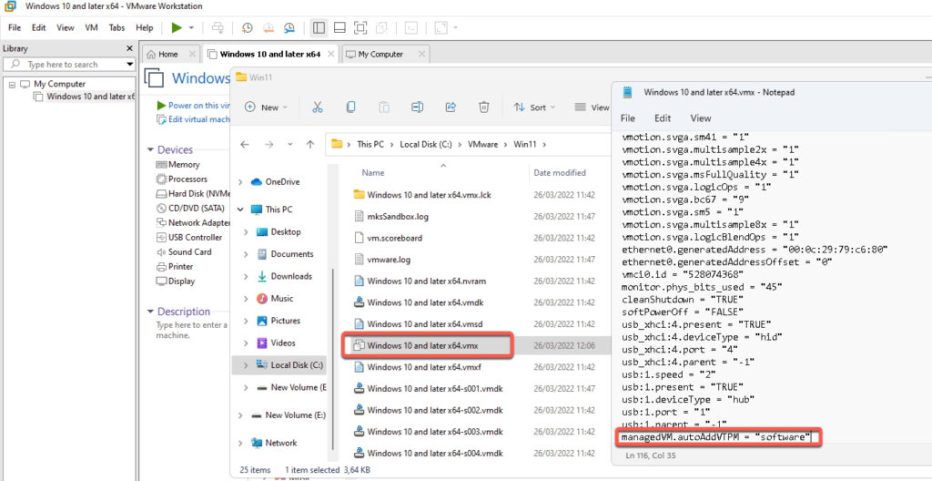Image resolution: width=932 pixels, height=481 pixels.
Task: Open the power options dropdown arrow
Action: (x=191, y=28)
